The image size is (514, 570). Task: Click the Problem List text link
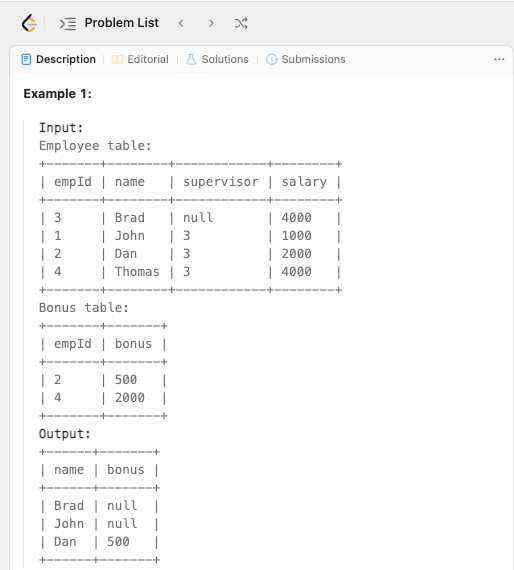121,23
